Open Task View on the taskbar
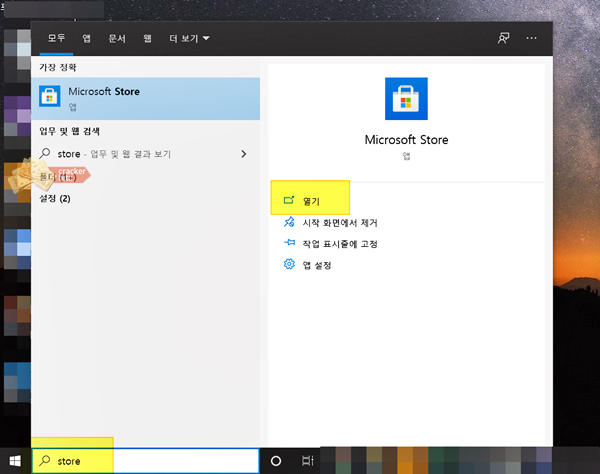 (307, 461)
